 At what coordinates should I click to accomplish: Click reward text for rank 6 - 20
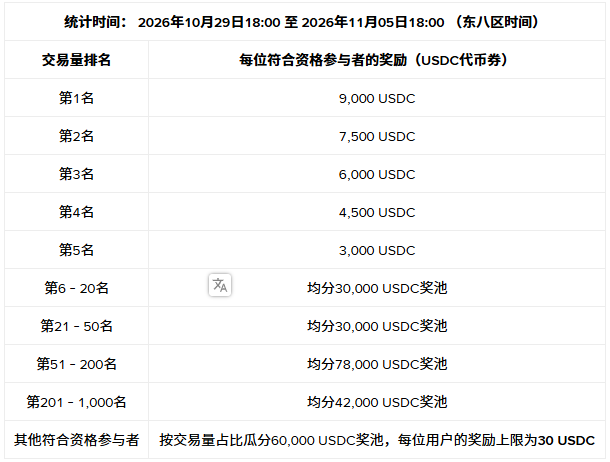[x=377, y=288]
